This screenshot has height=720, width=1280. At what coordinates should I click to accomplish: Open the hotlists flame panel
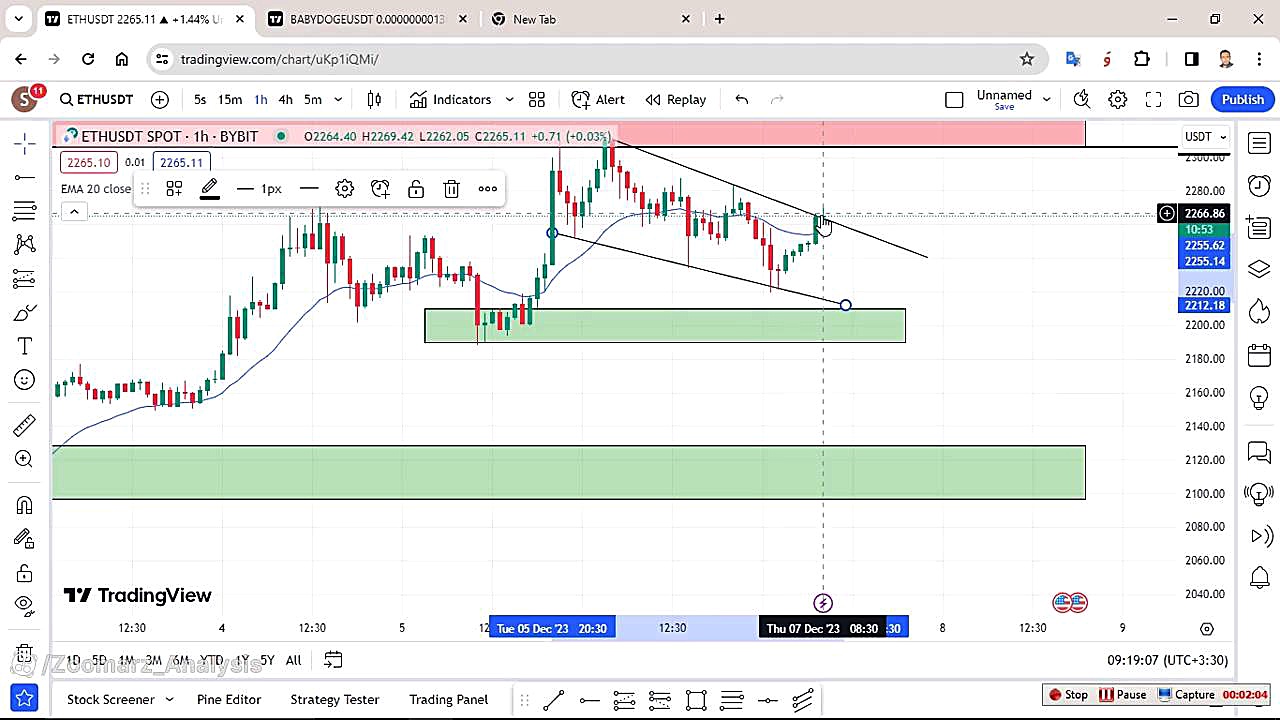click(1259, 313)
